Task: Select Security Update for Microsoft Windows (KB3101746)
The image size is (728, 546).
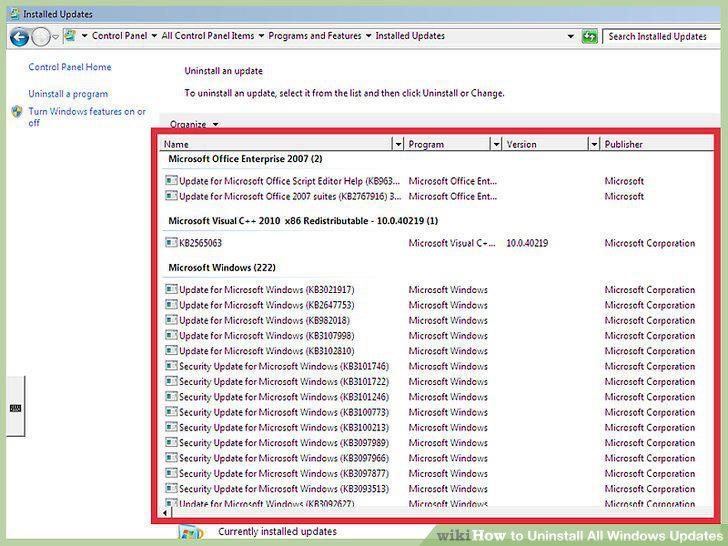Action: pos(284,366)
